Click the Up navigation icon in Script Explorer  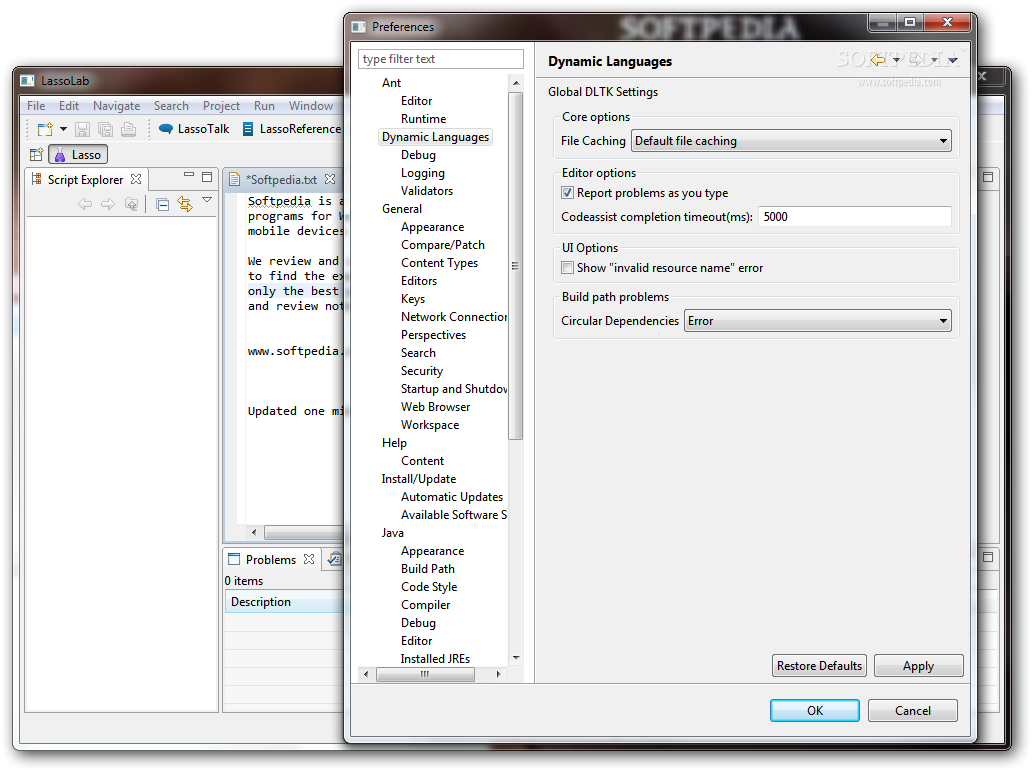point(132,204)
